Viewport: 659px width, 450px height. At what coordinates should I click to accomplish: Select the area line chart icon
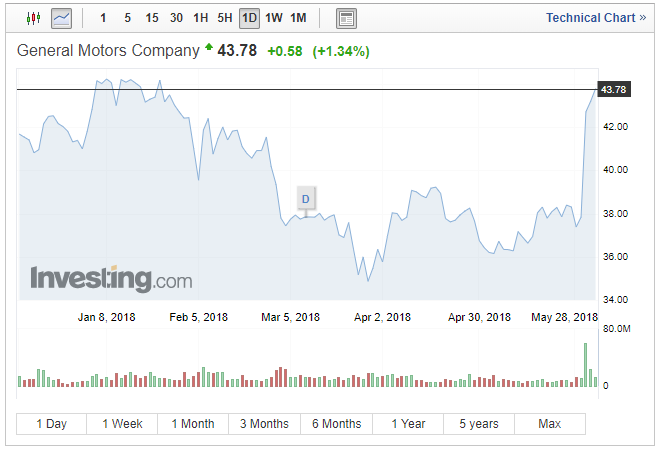62,18
